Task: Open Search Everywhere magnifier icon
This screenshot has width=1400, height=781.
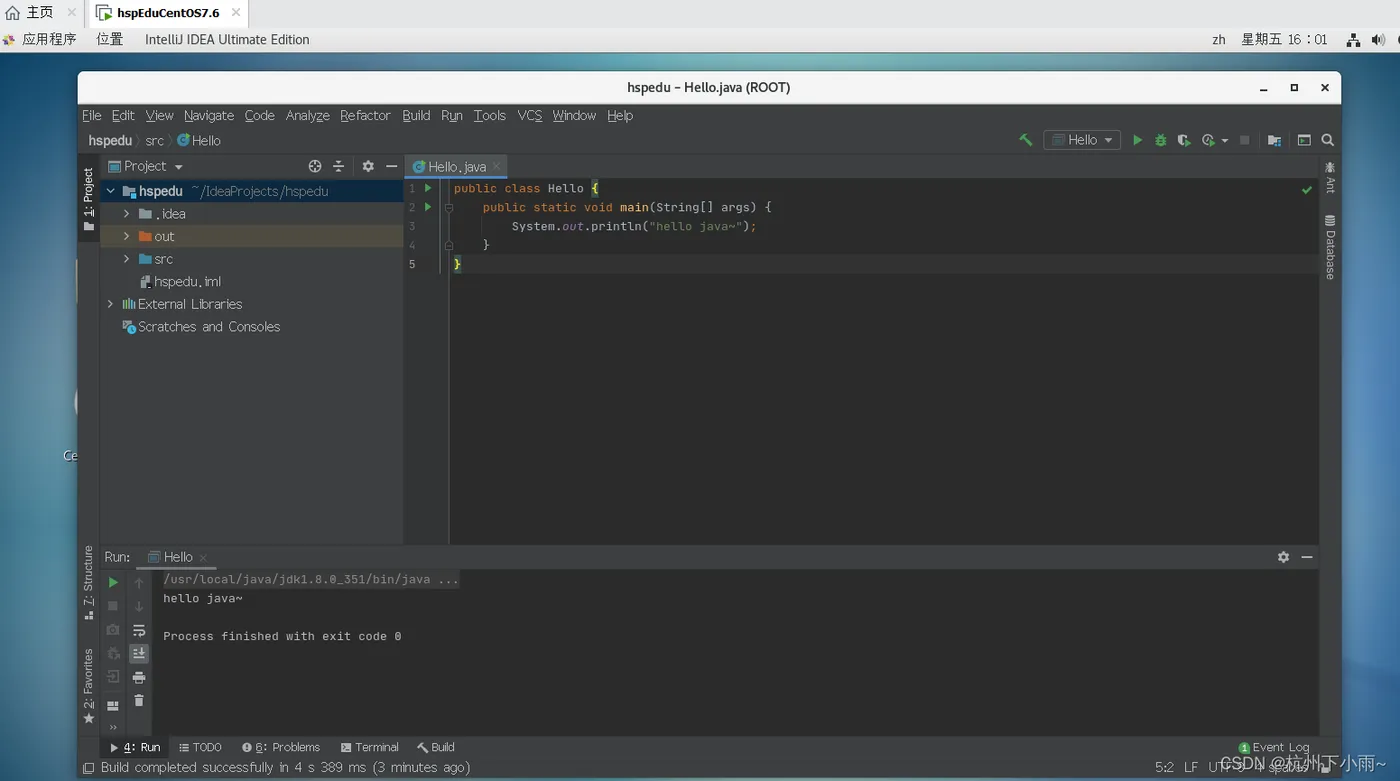Action: (1328, 140)
